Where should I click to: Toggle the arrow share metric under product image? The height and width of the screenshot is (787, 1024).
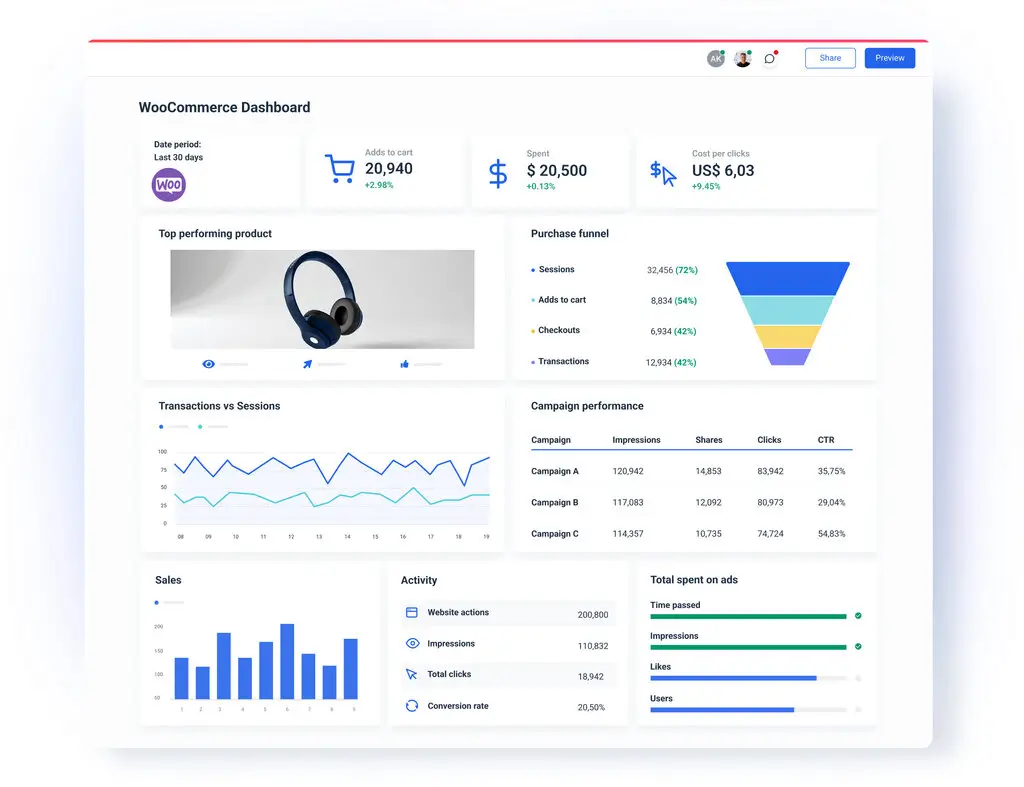click(x=307, y=364)
